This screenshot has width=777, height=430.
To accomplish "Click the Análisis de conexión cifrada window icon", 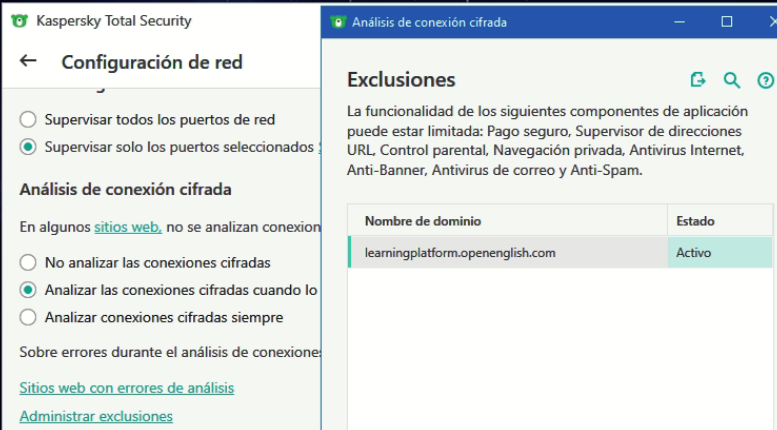I will [x=338, y=22].
